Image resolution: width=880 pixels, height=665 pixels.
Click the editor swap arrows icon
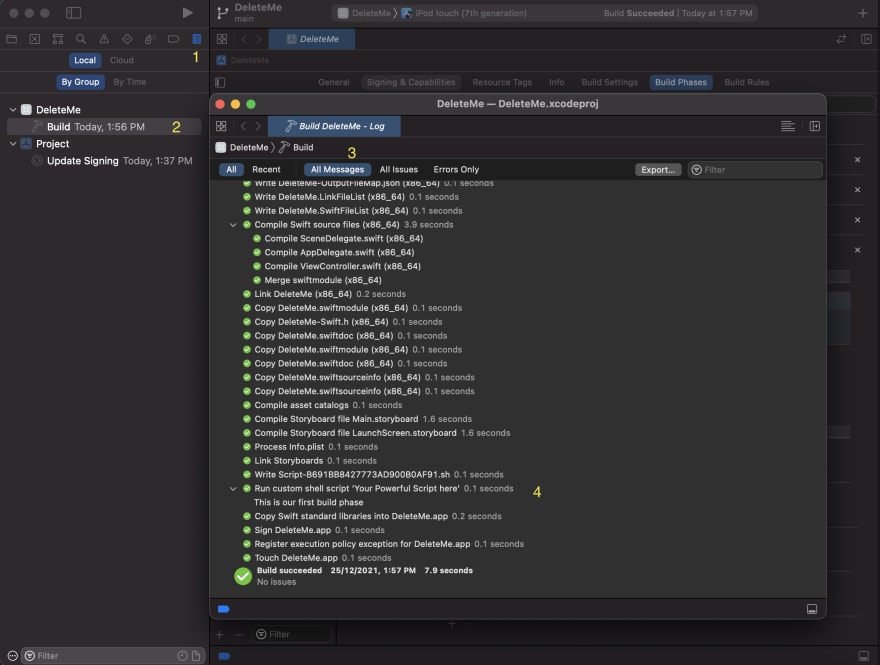(x=841, y=39)
